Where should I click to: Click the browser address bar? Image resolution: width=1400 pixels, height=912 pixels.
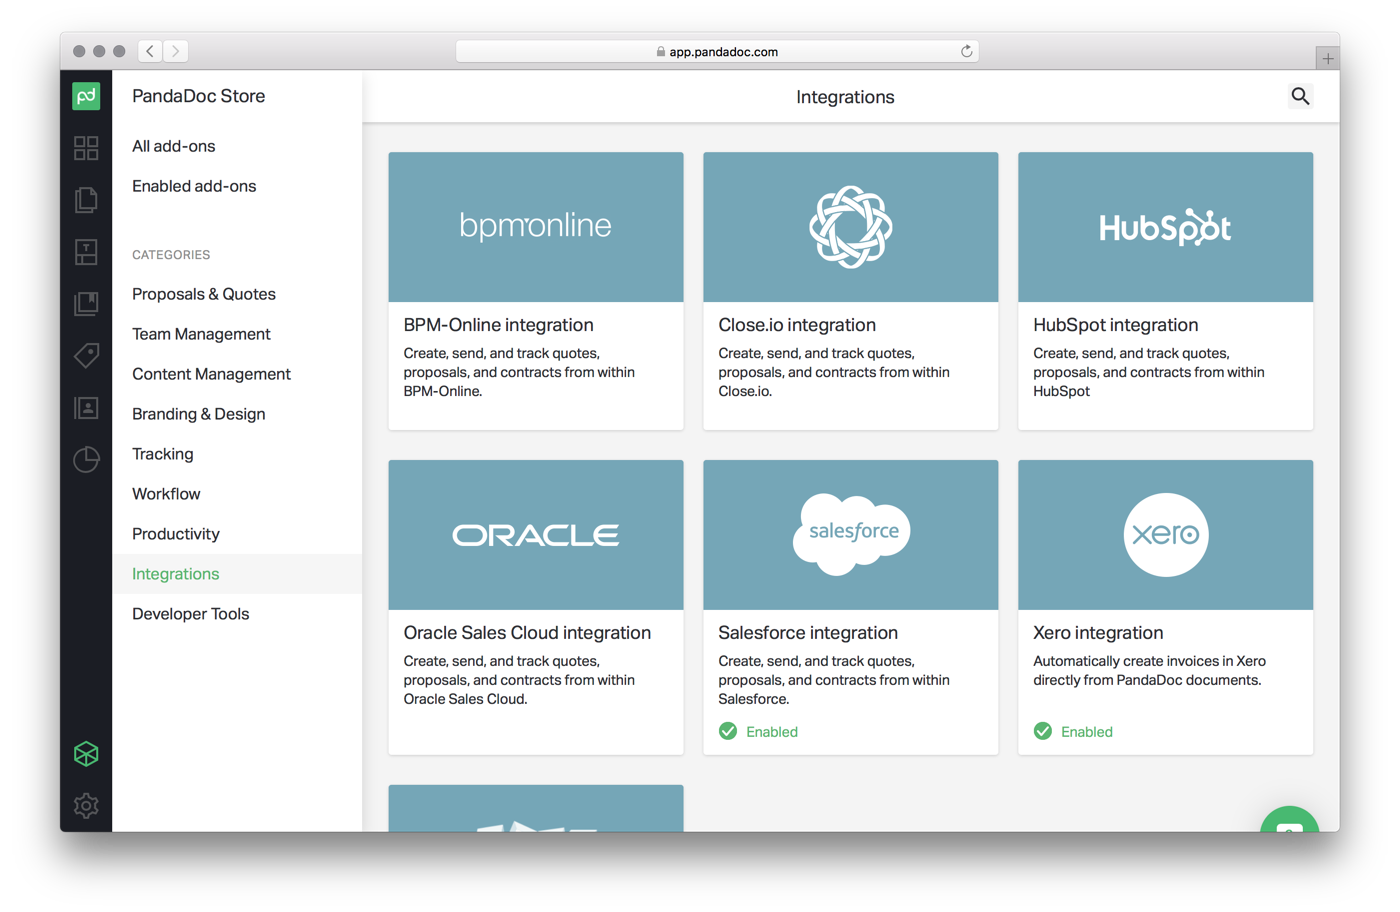click(717, 51)
